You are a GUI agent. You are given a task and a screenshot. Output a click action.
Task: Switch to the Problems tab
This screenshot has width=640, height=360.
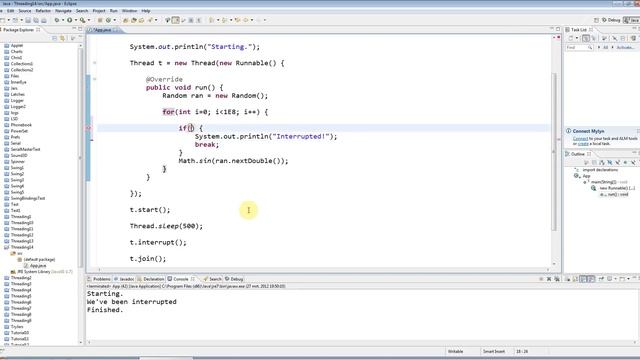click(x=99, y=279)
